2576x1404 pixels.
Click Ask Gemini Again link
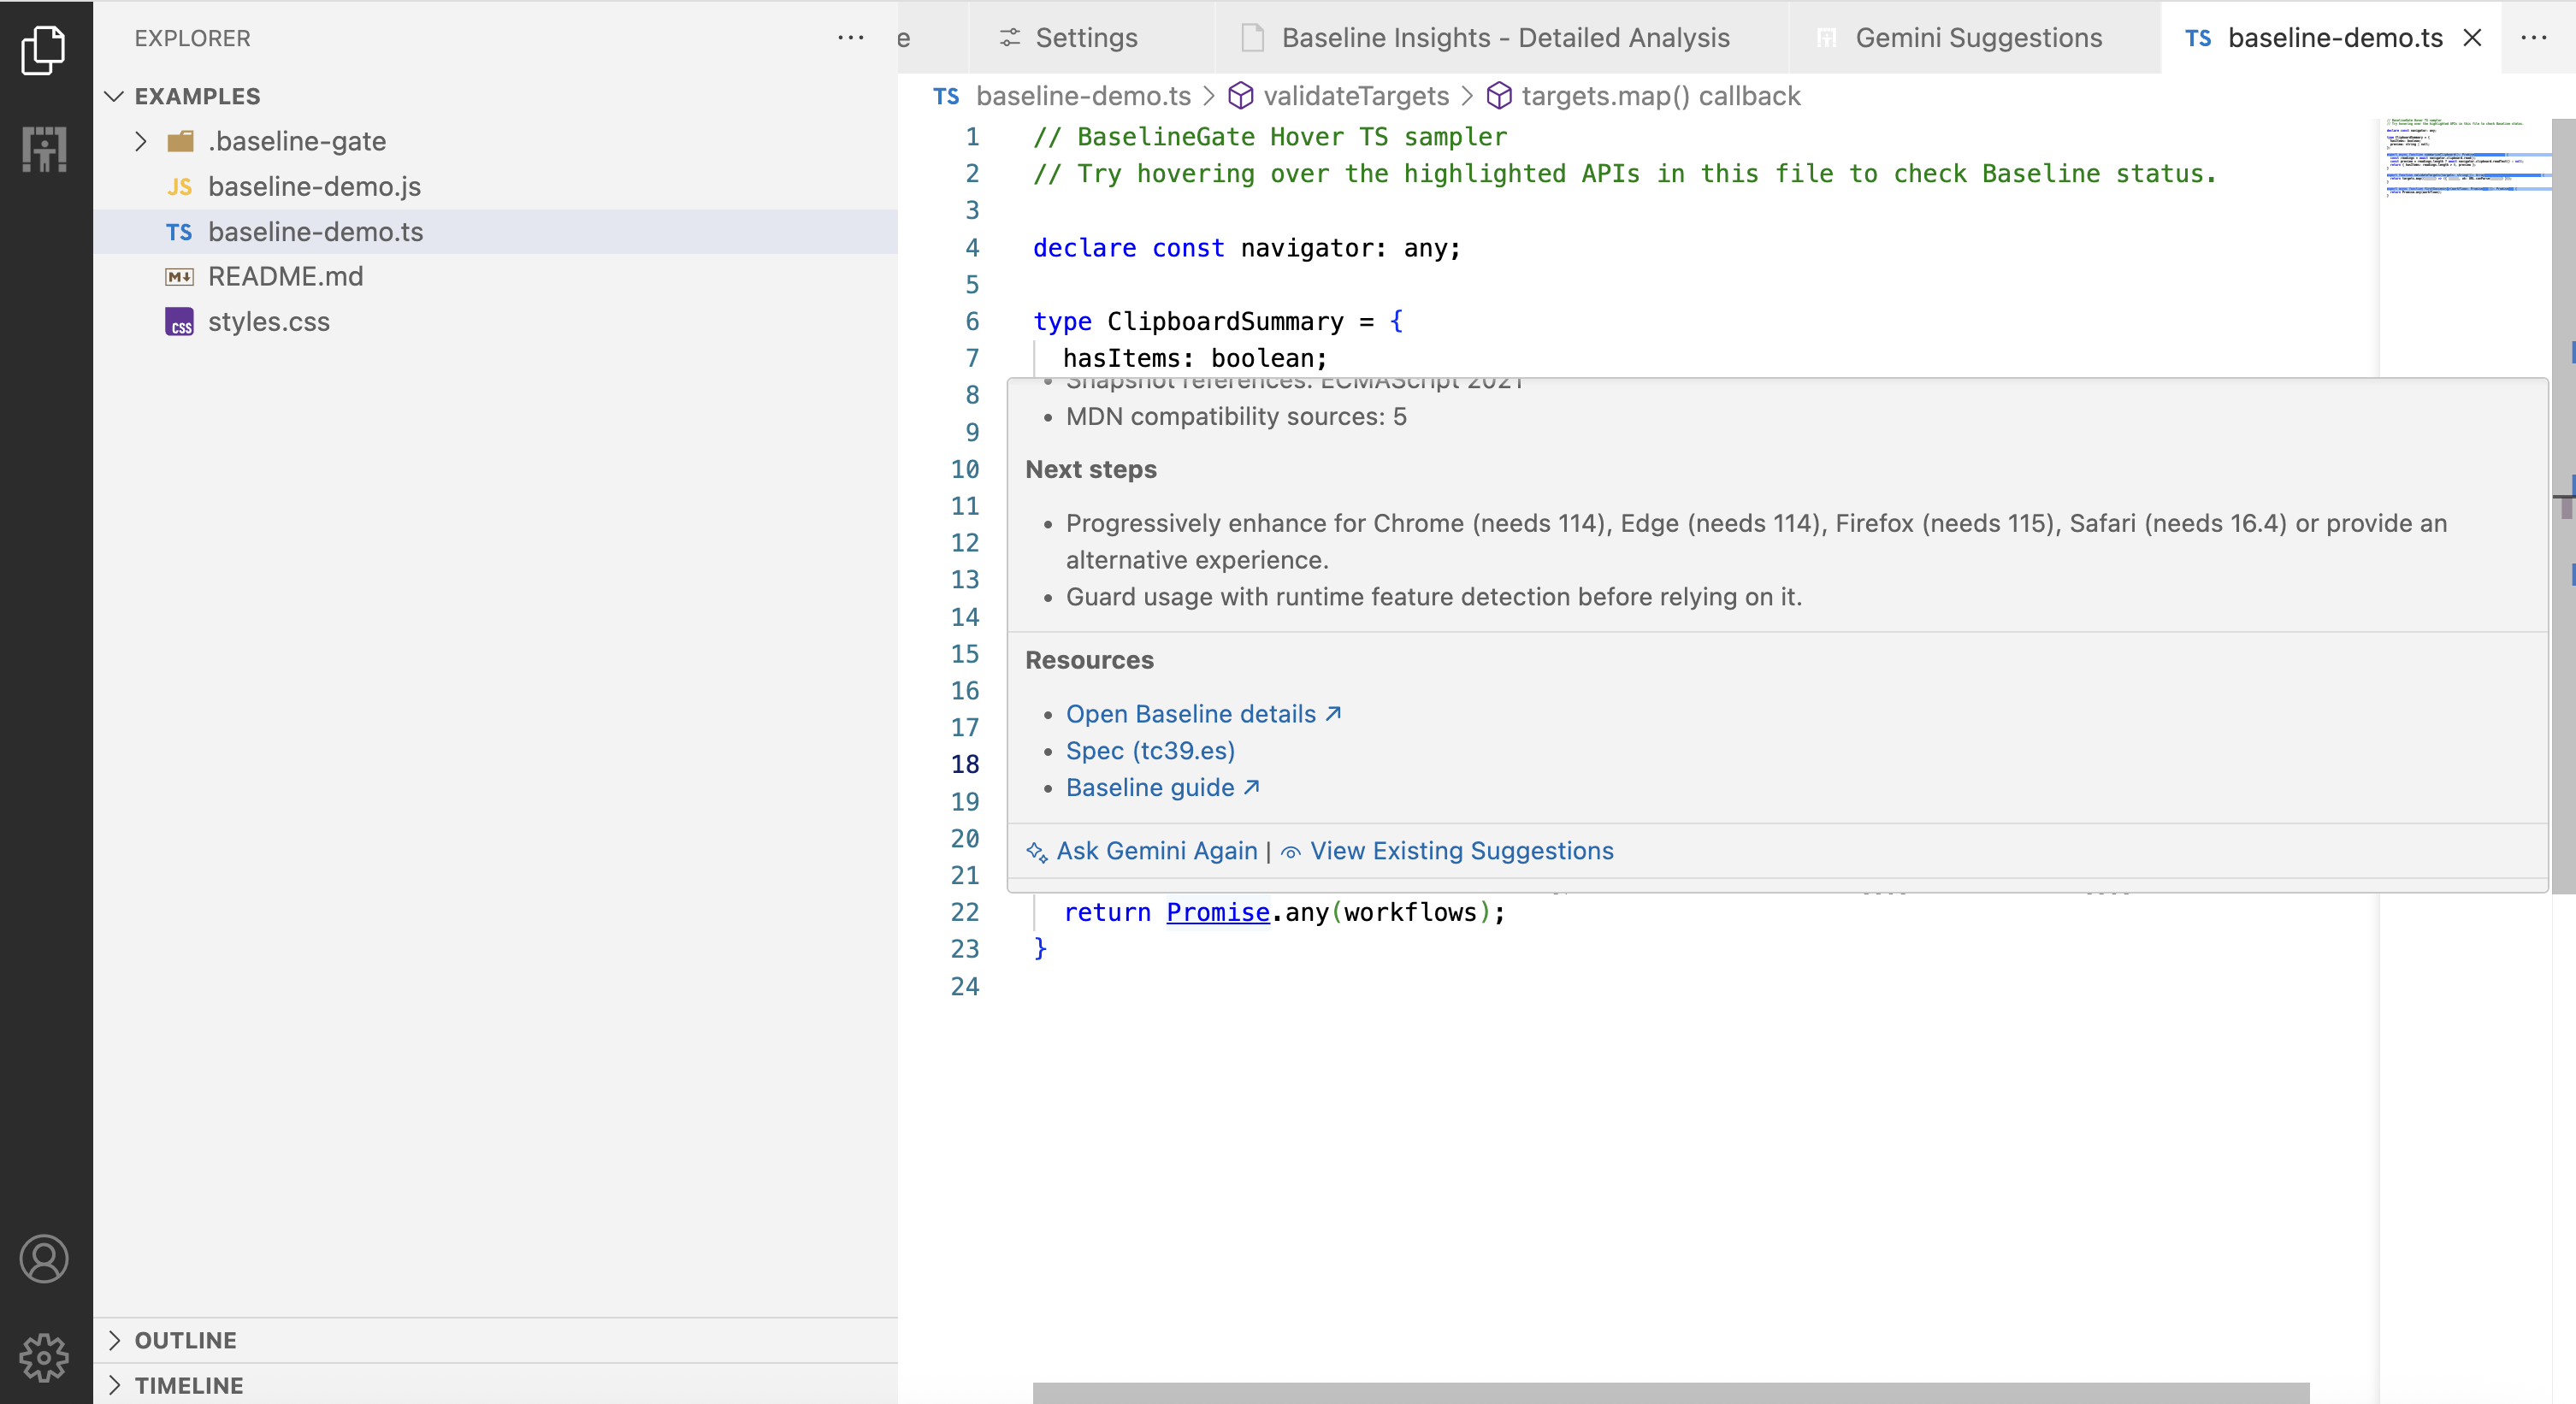point(1155,851)
